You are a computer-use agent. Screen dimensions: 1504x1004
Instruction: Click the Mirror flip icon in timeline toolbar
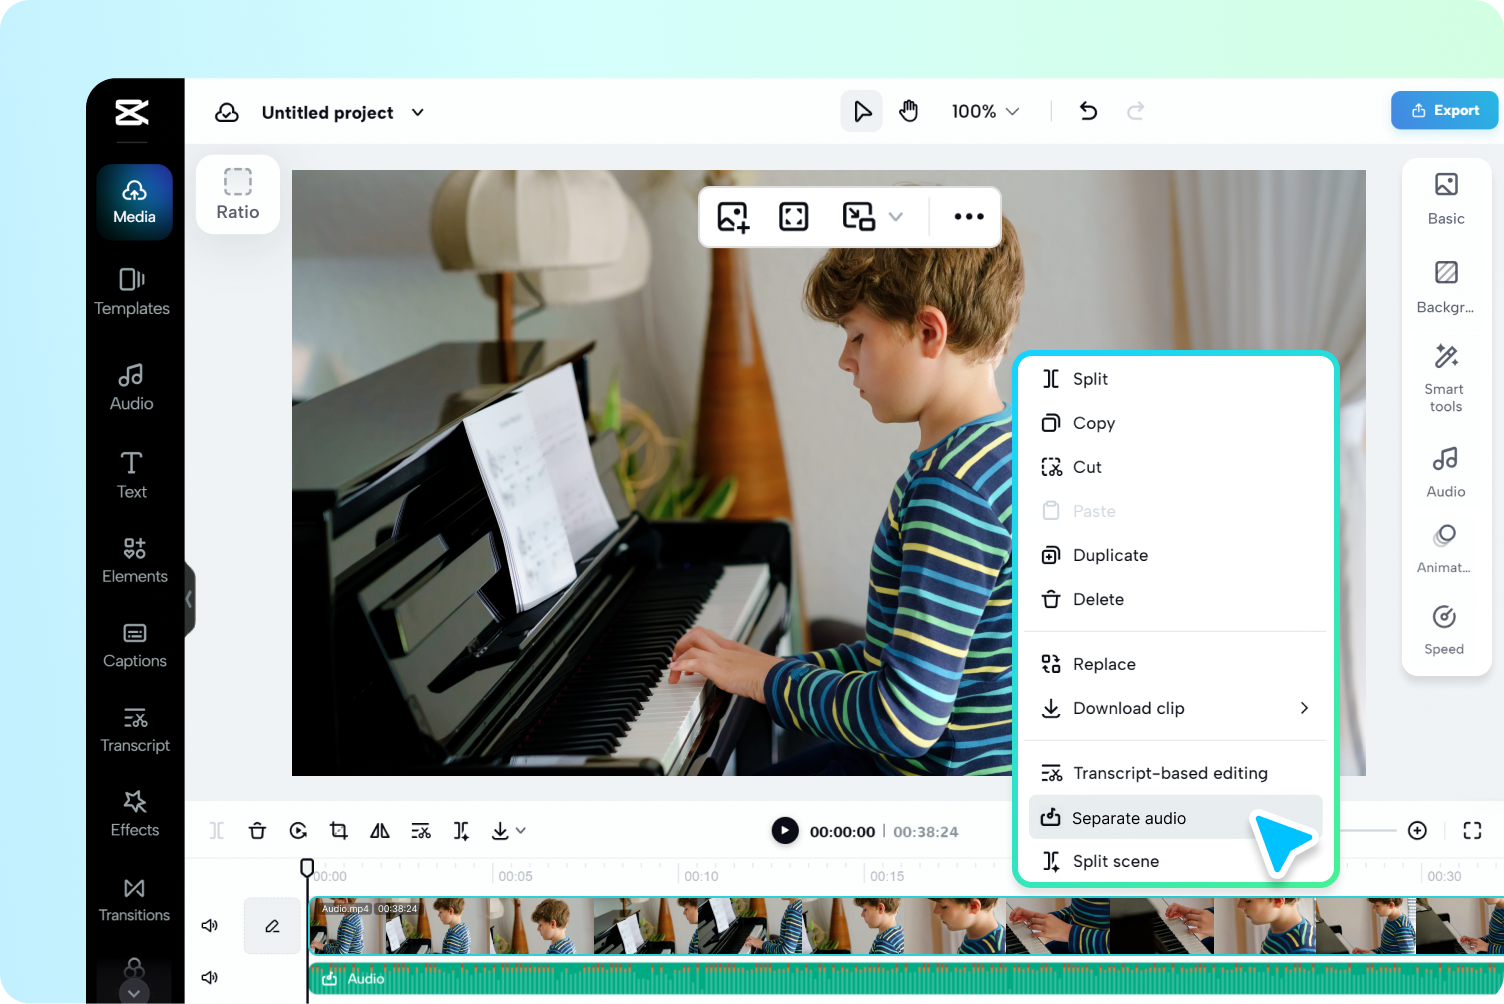click(379, 830)
